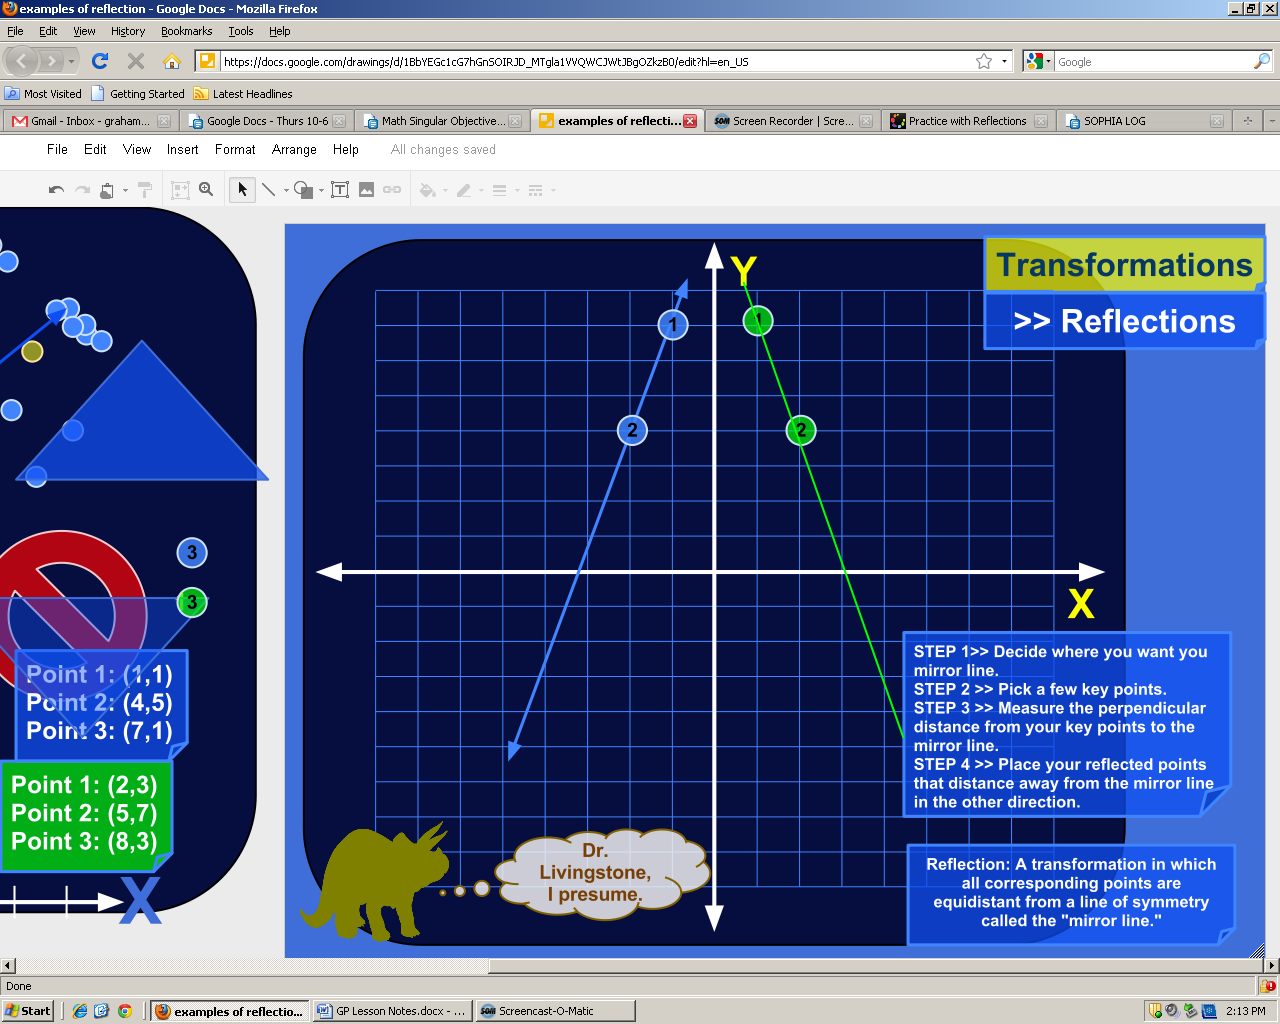Image resolution: width=1280 pixels, height=1024 pixels.
Task: Click Getting Started bookmark
Action: [138, 93]
